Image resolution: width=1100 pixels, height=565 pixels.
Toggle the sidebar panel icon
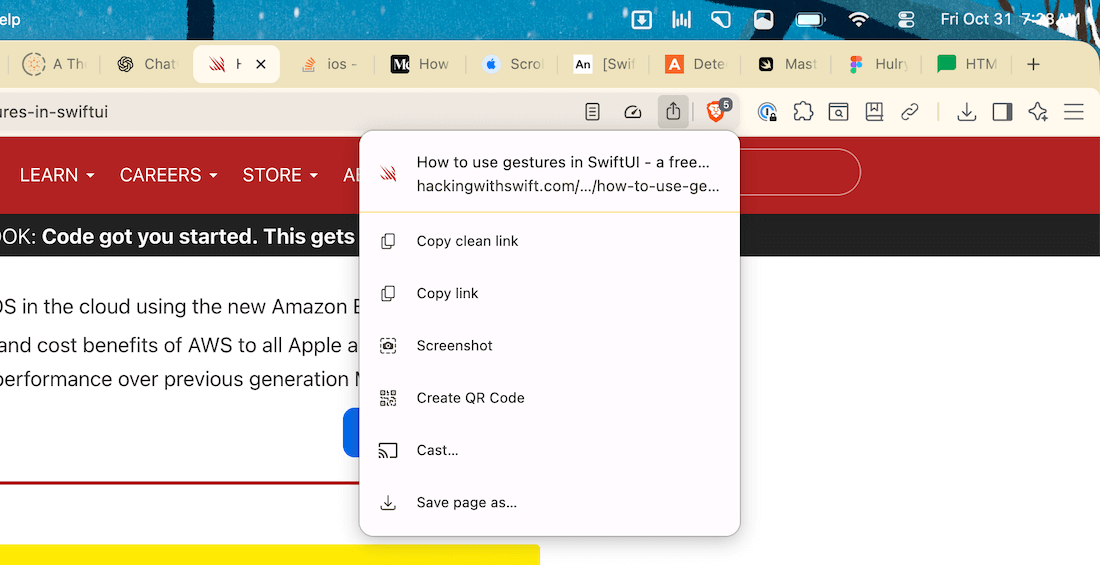[x=1002, y=112]
